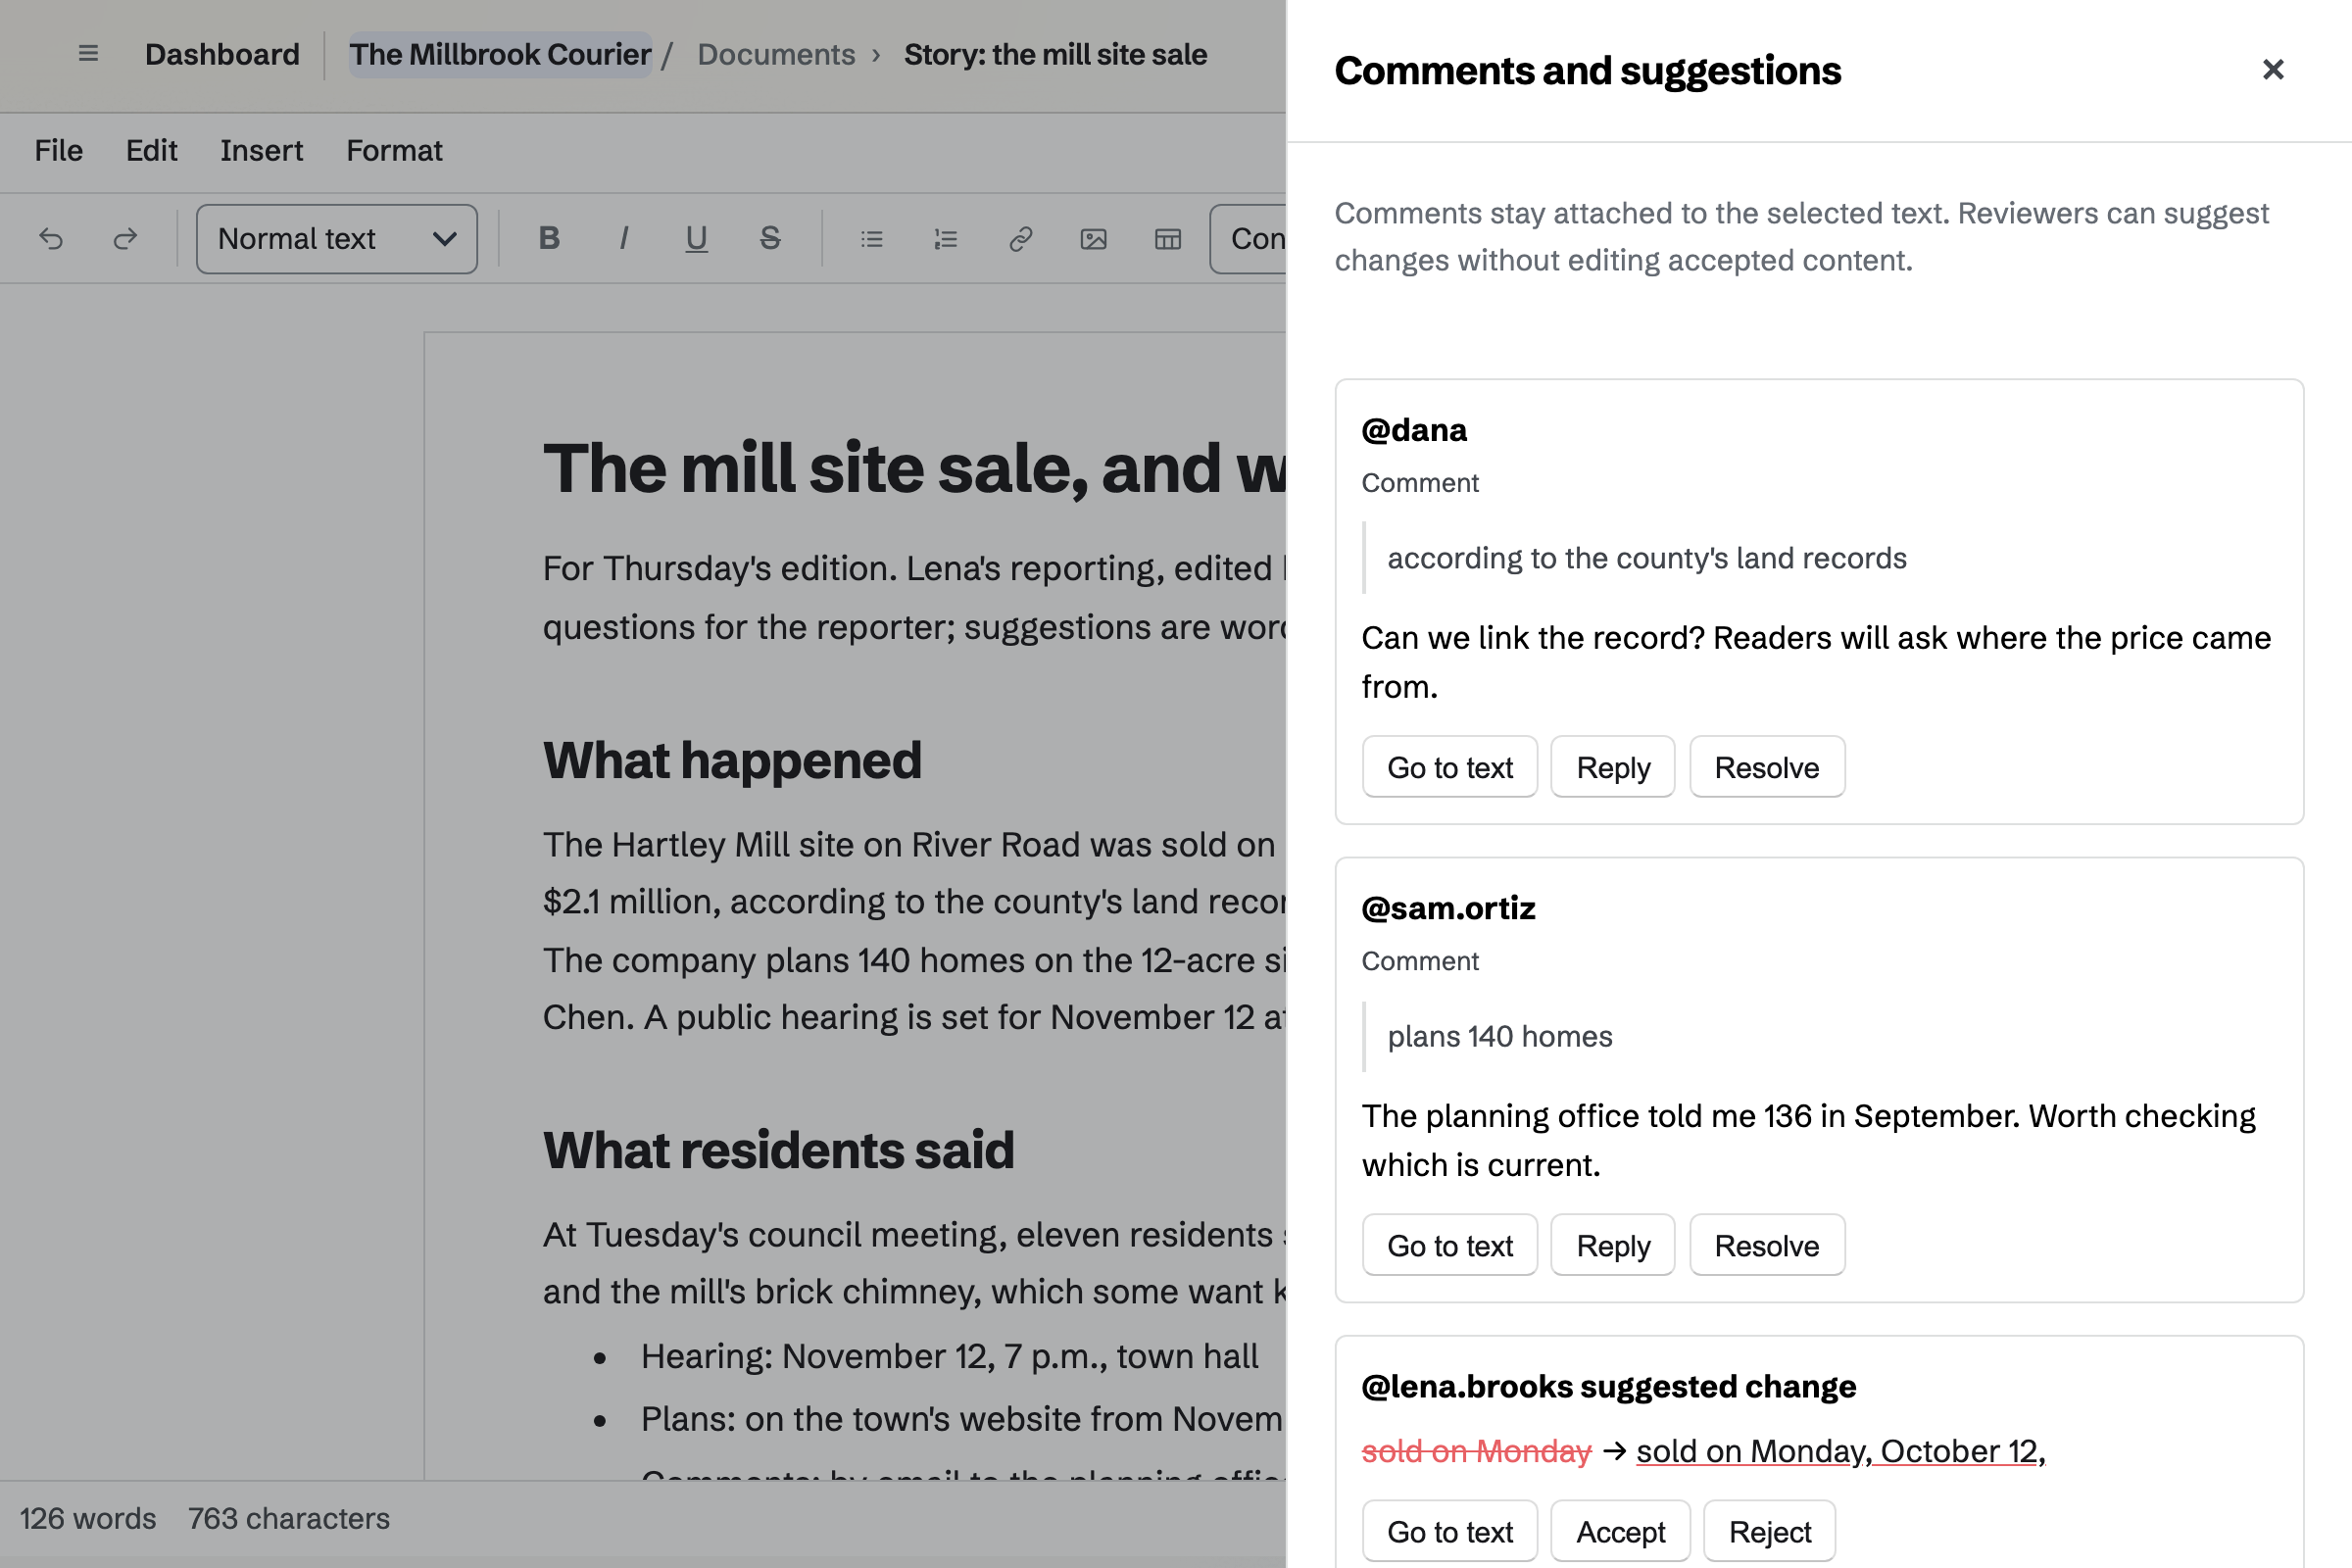Click the 'What residents said' heading
Screen dimensions: 2352x1568
click(778, 1150)
